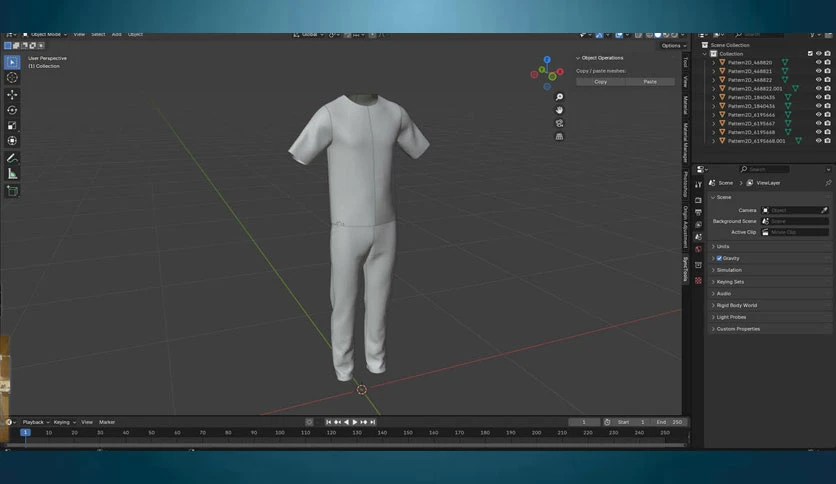Hide Pattern2D_6195668.001 in viewport

point(818,141)
